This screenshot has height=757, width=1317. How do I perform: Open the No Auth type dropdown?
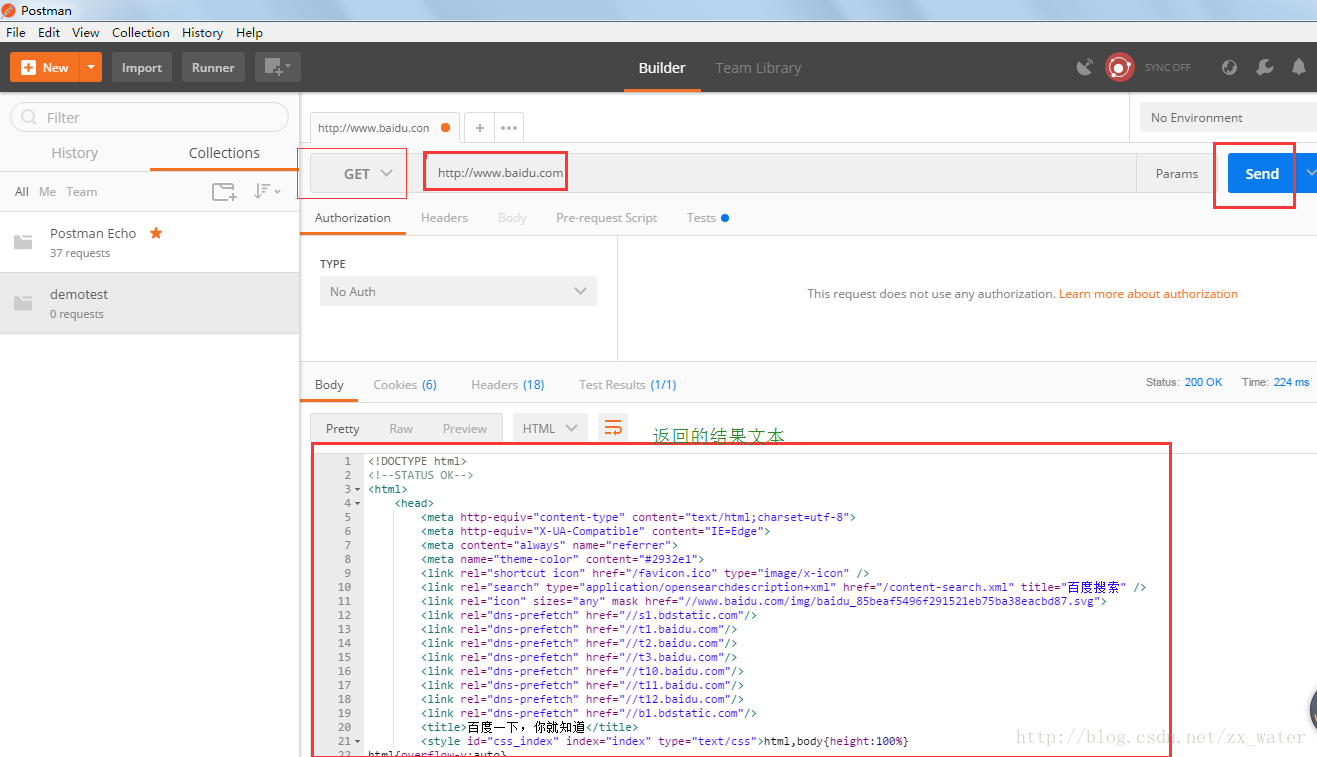coord(458,291)
